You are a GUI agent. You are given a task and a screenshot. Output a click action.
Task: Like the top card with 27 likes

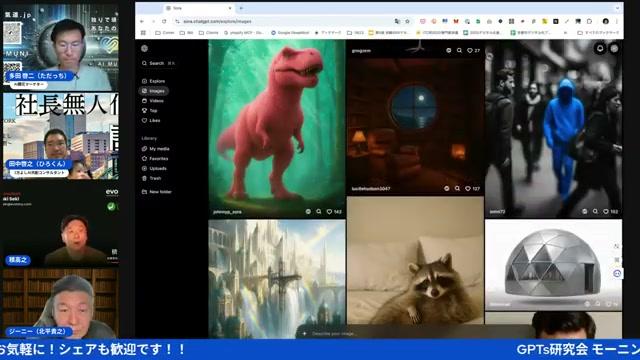tap(470, 51)
